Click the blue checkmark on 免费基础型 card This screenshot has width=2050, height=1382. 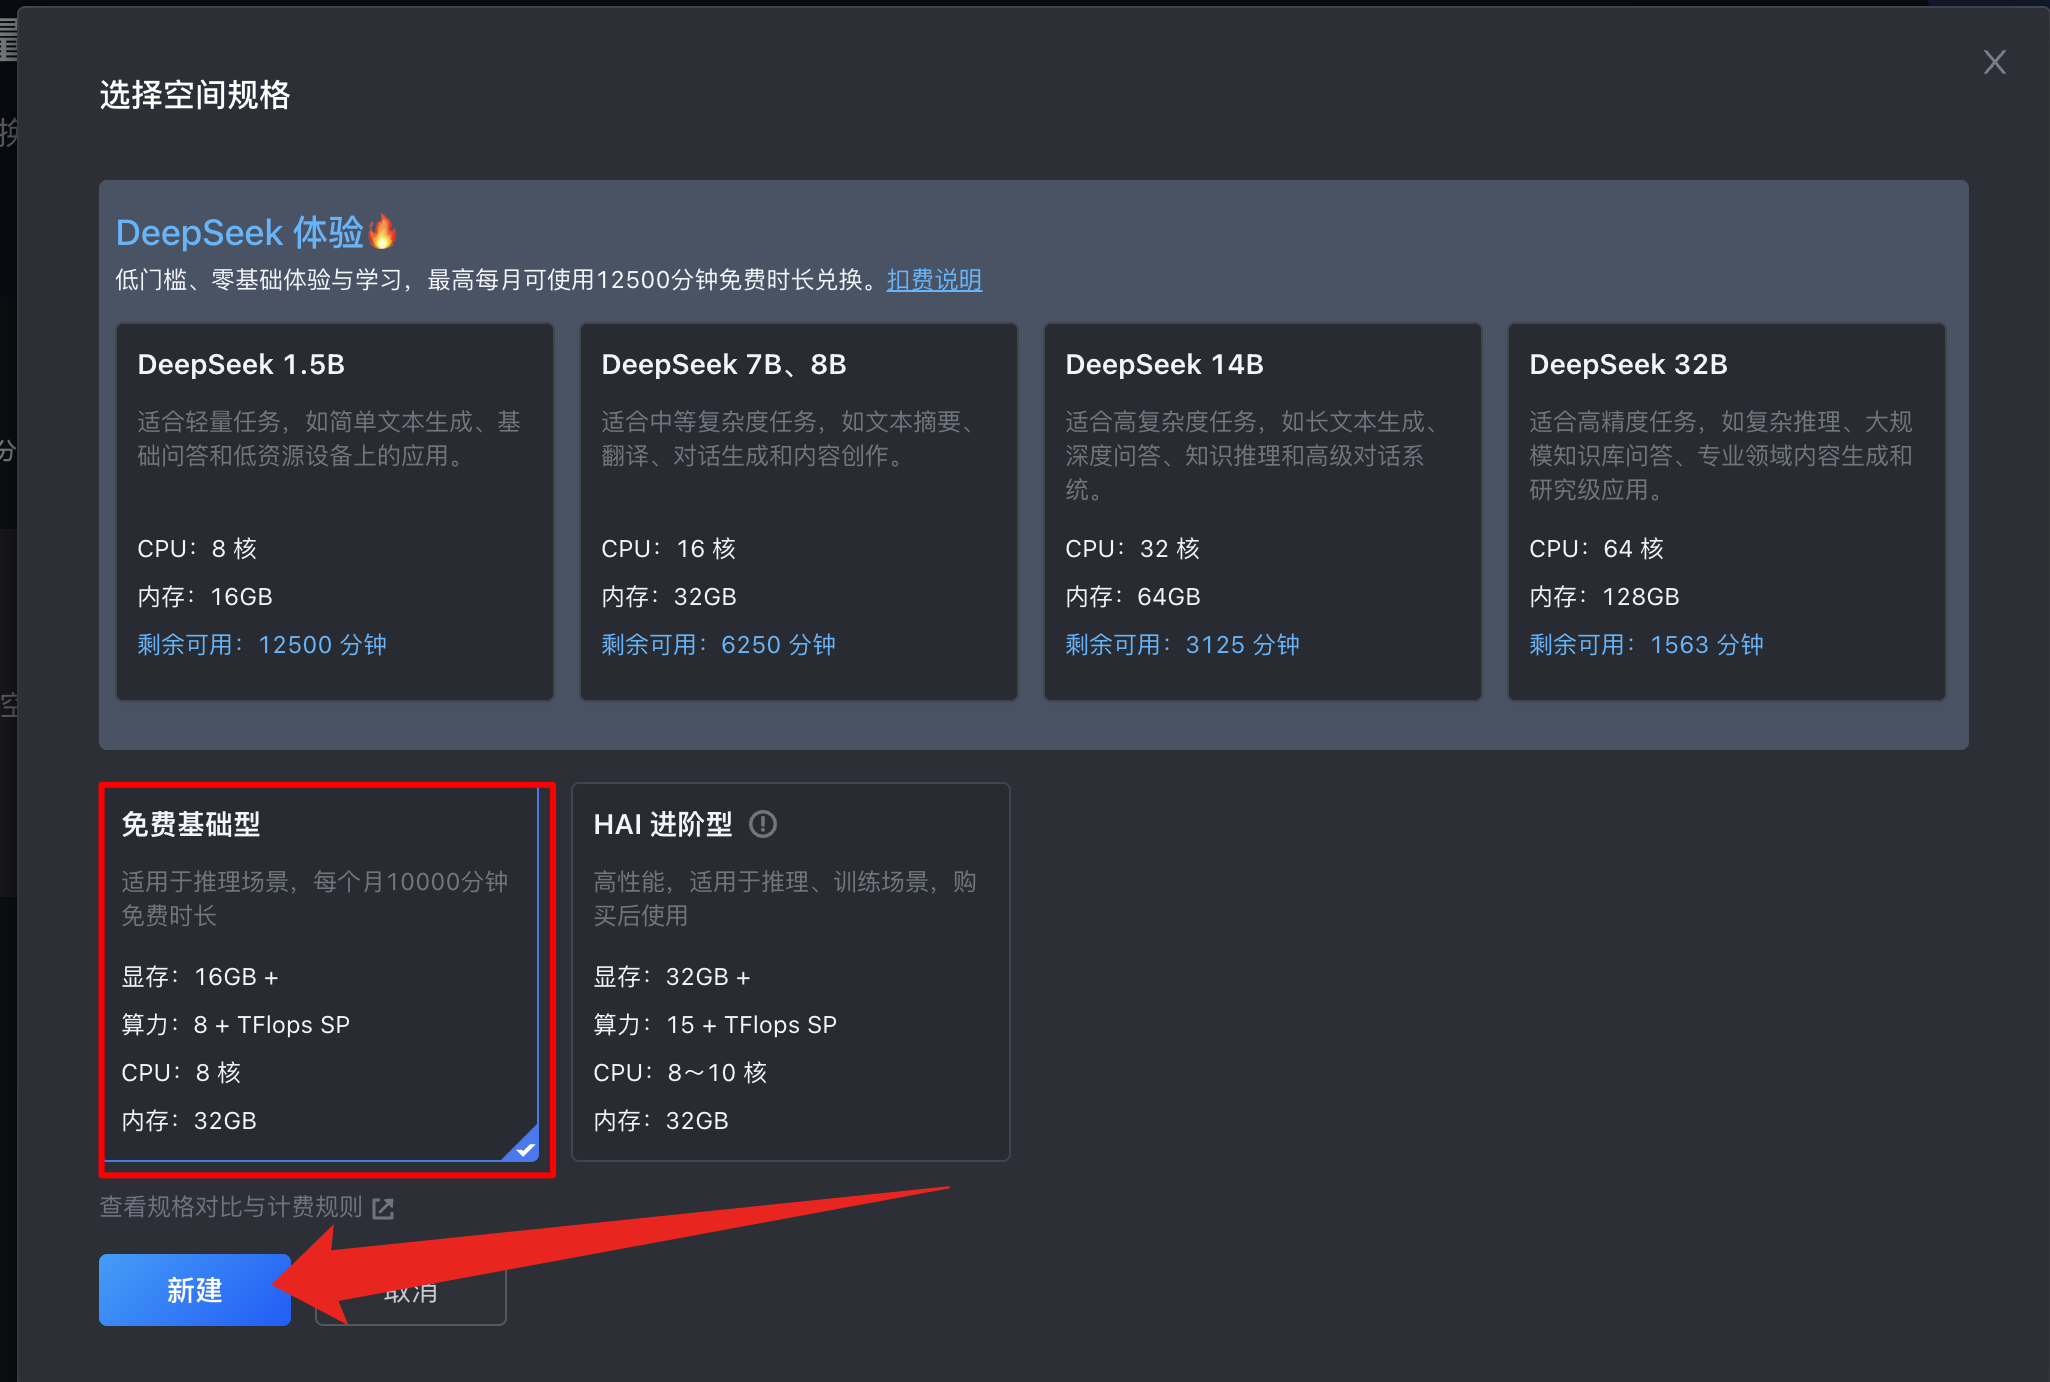(525, 1149)
